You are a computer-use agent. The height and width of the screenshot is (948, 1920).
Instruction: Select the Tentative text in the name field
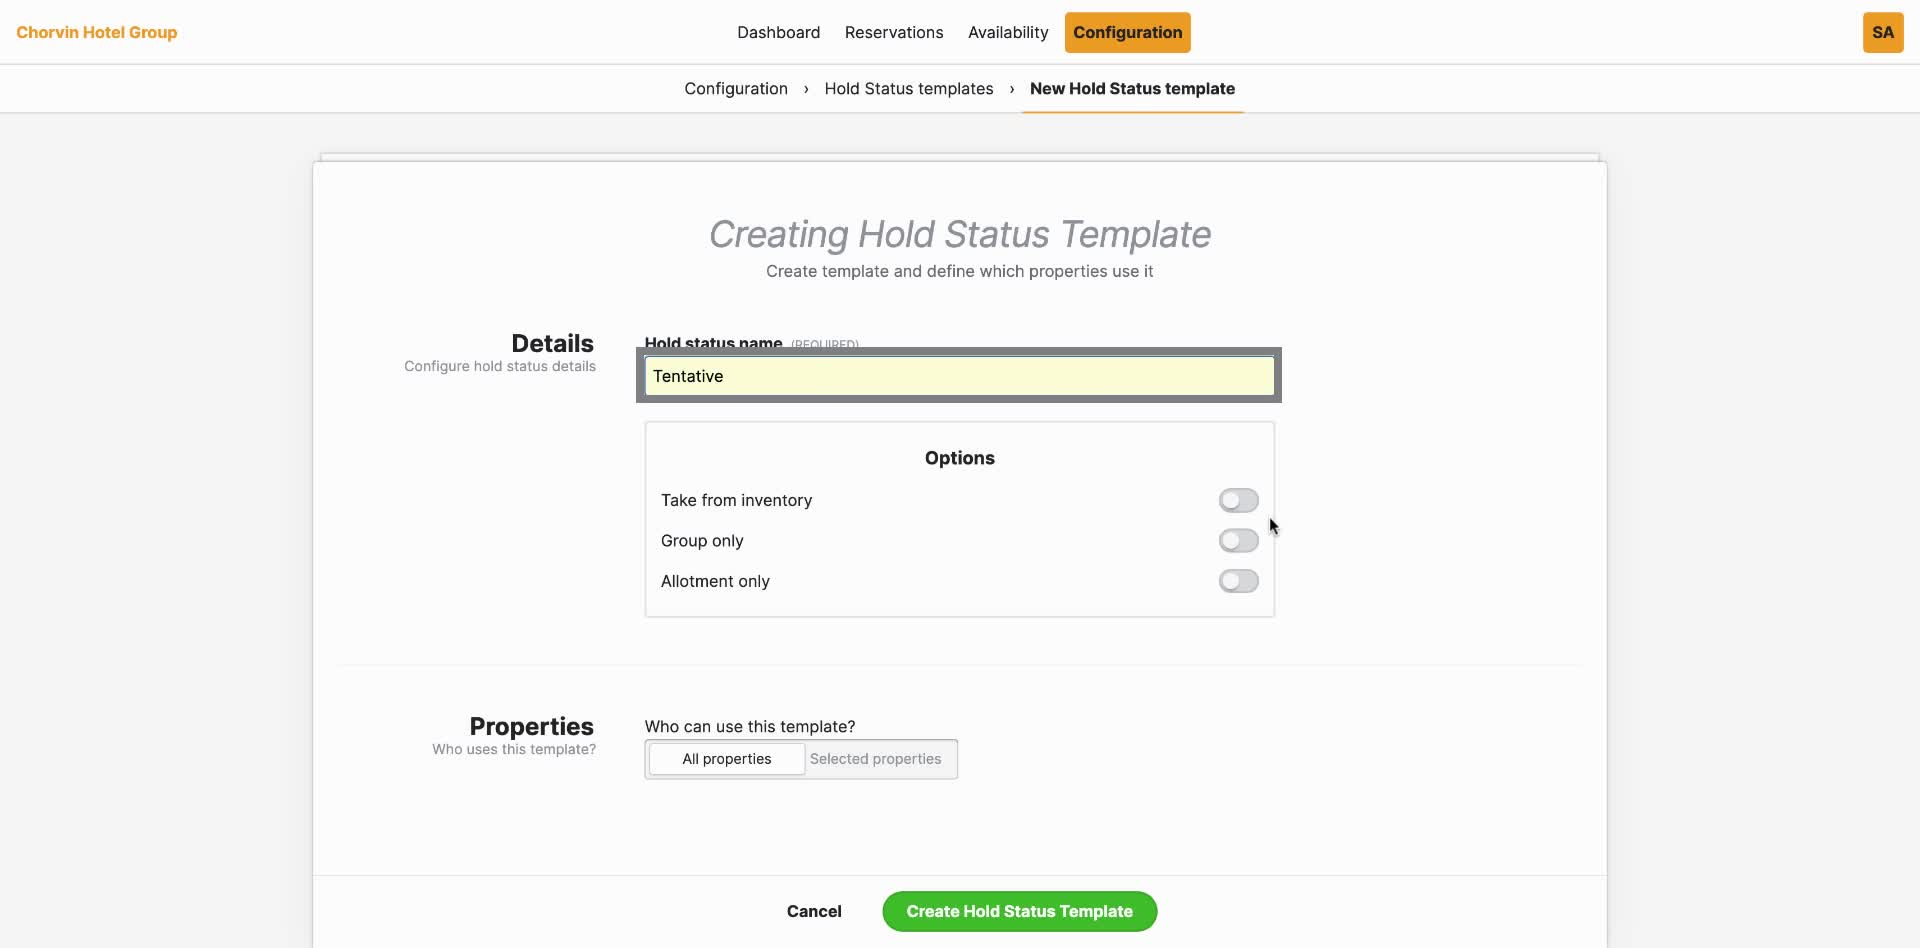[x=688, y=376]
